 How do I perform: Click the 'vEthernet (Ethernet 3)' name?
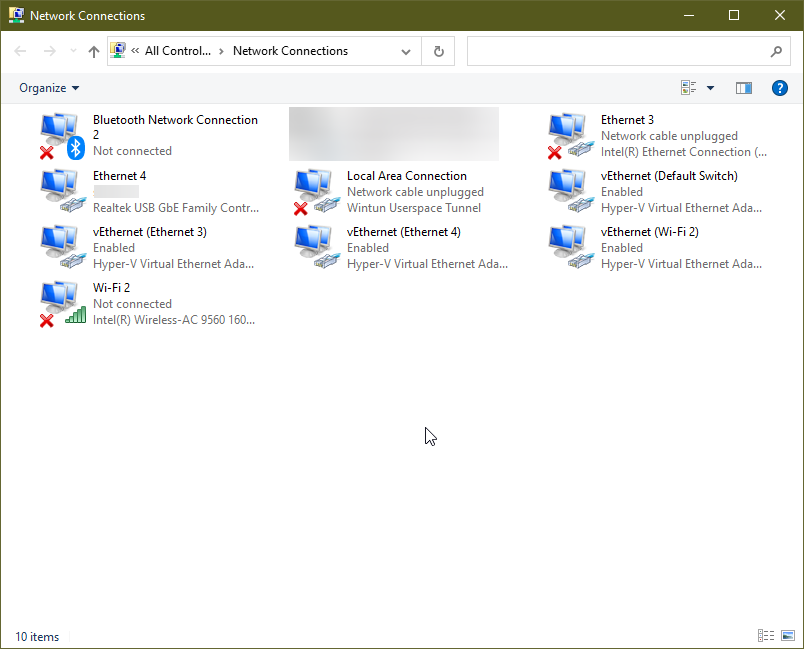click(150, 232)
